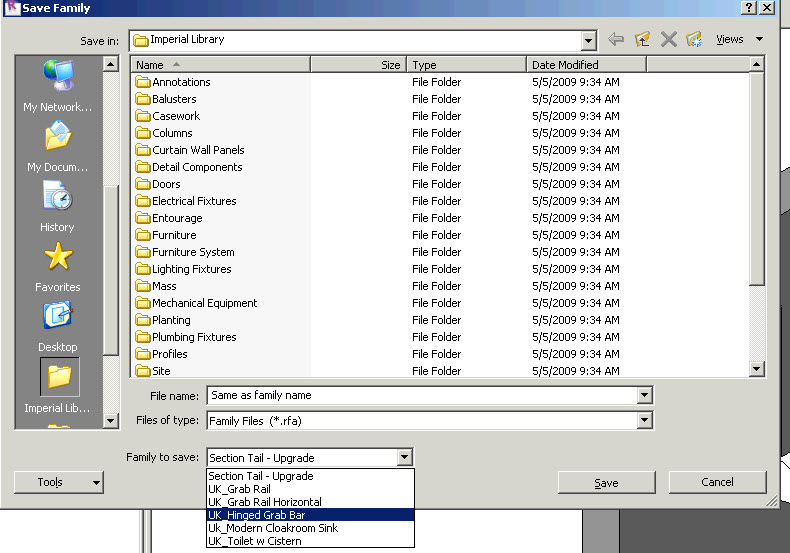This screenshot has height=553, width=790.
Task: Select the Balusters folder icon
Action: (x=143, y=99)
